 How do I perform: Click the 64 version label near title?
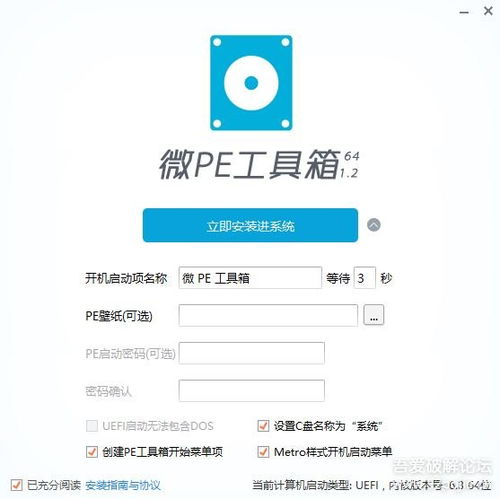(x=352, y=156)
